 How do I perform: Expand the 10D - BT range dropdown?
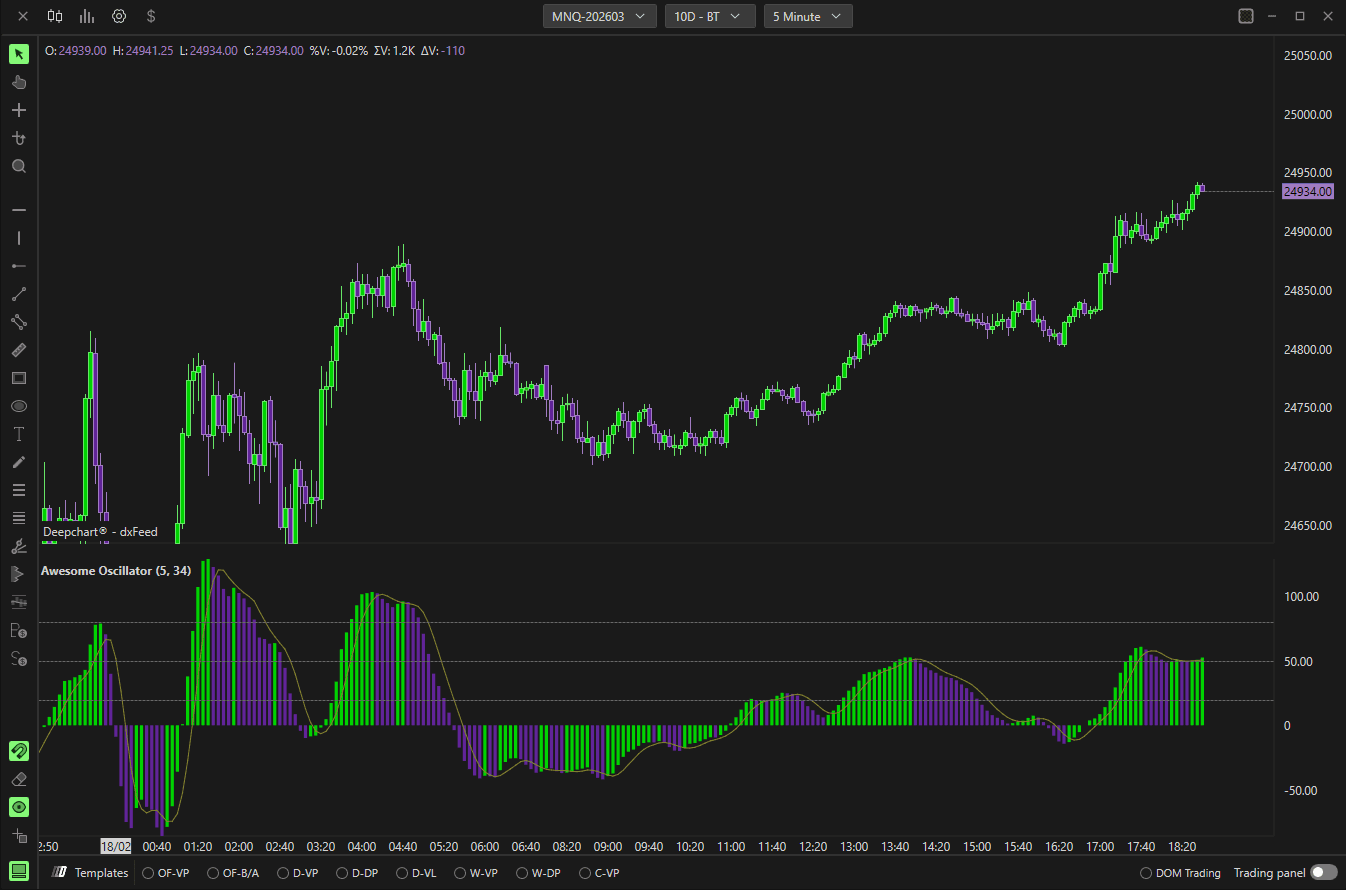tap(709, 16)
